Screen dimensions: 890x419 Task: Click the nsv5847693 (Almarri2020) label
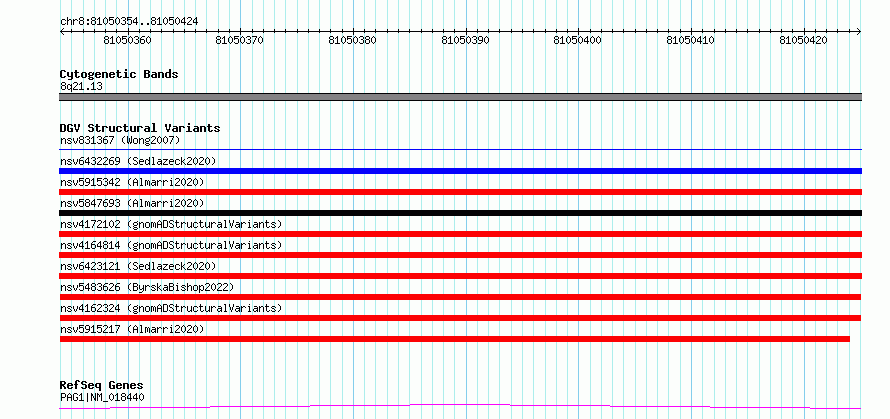point(132,203)
